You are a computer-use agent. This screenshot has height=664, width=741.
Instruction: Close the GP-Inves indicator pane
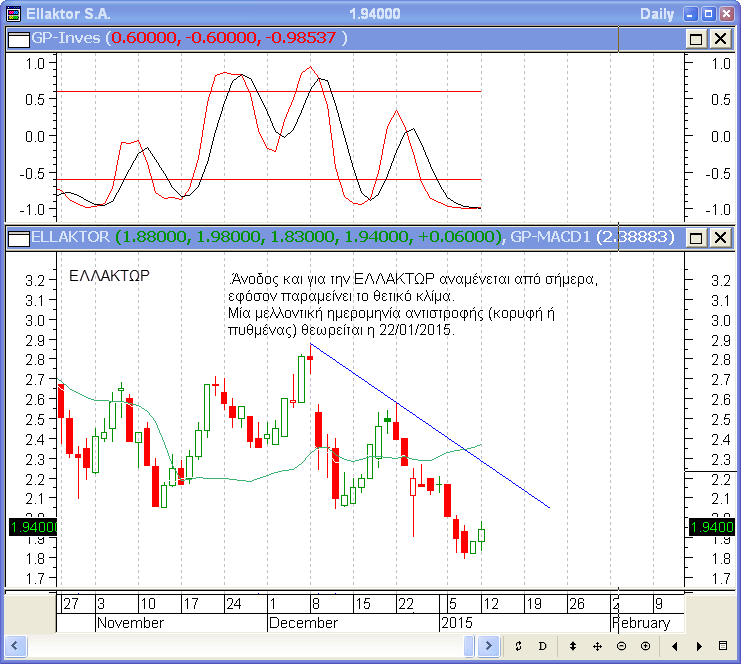[x=721, y=38]
